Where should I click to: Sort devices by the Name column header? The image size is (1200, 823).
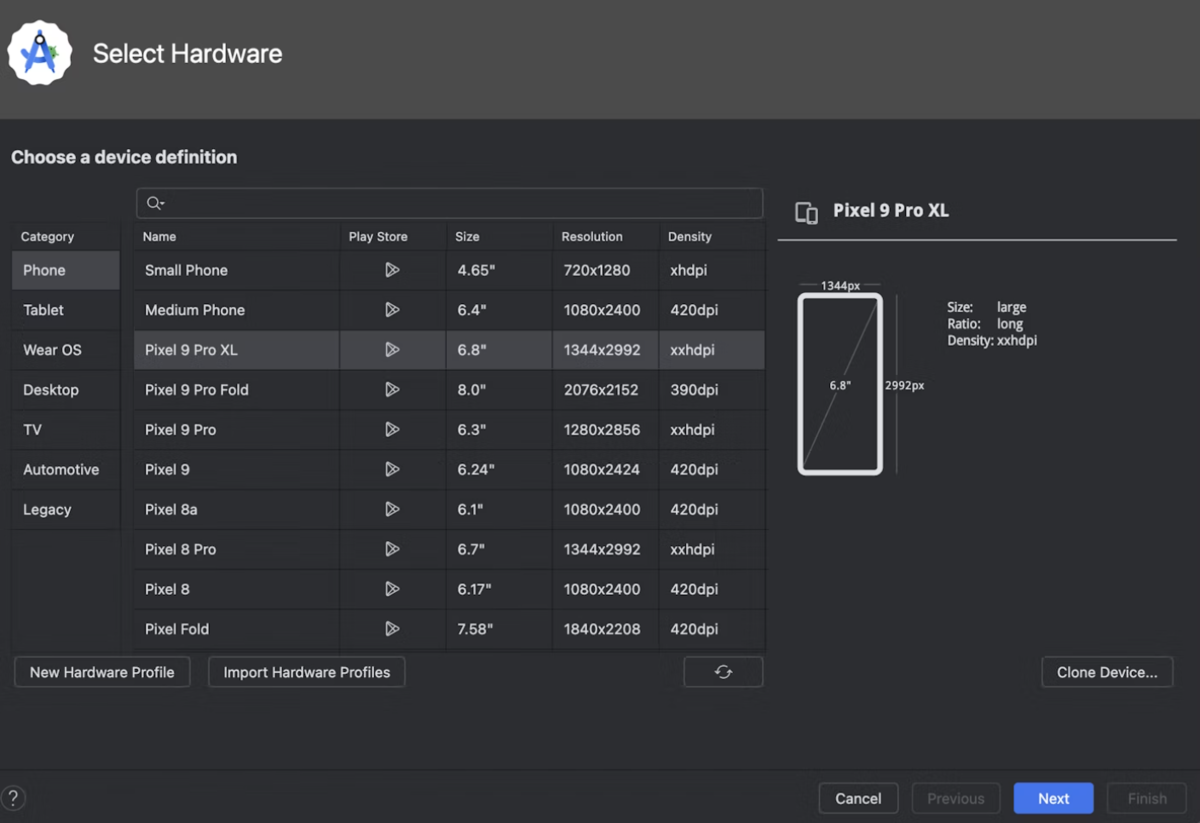(237, 237)
